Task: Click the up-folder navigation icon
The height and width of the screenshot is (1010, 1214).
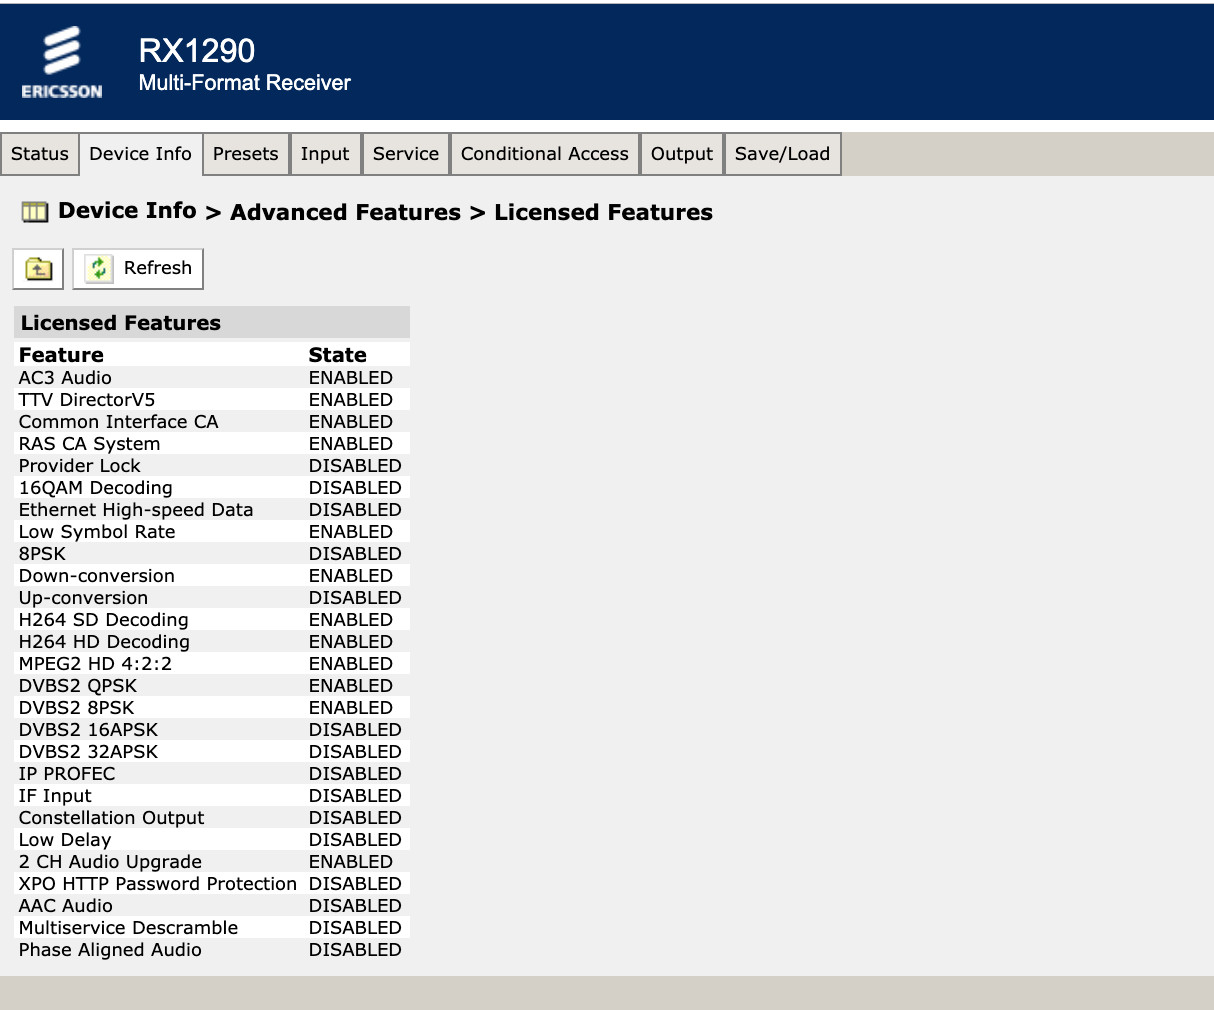Action: point(38,269)
